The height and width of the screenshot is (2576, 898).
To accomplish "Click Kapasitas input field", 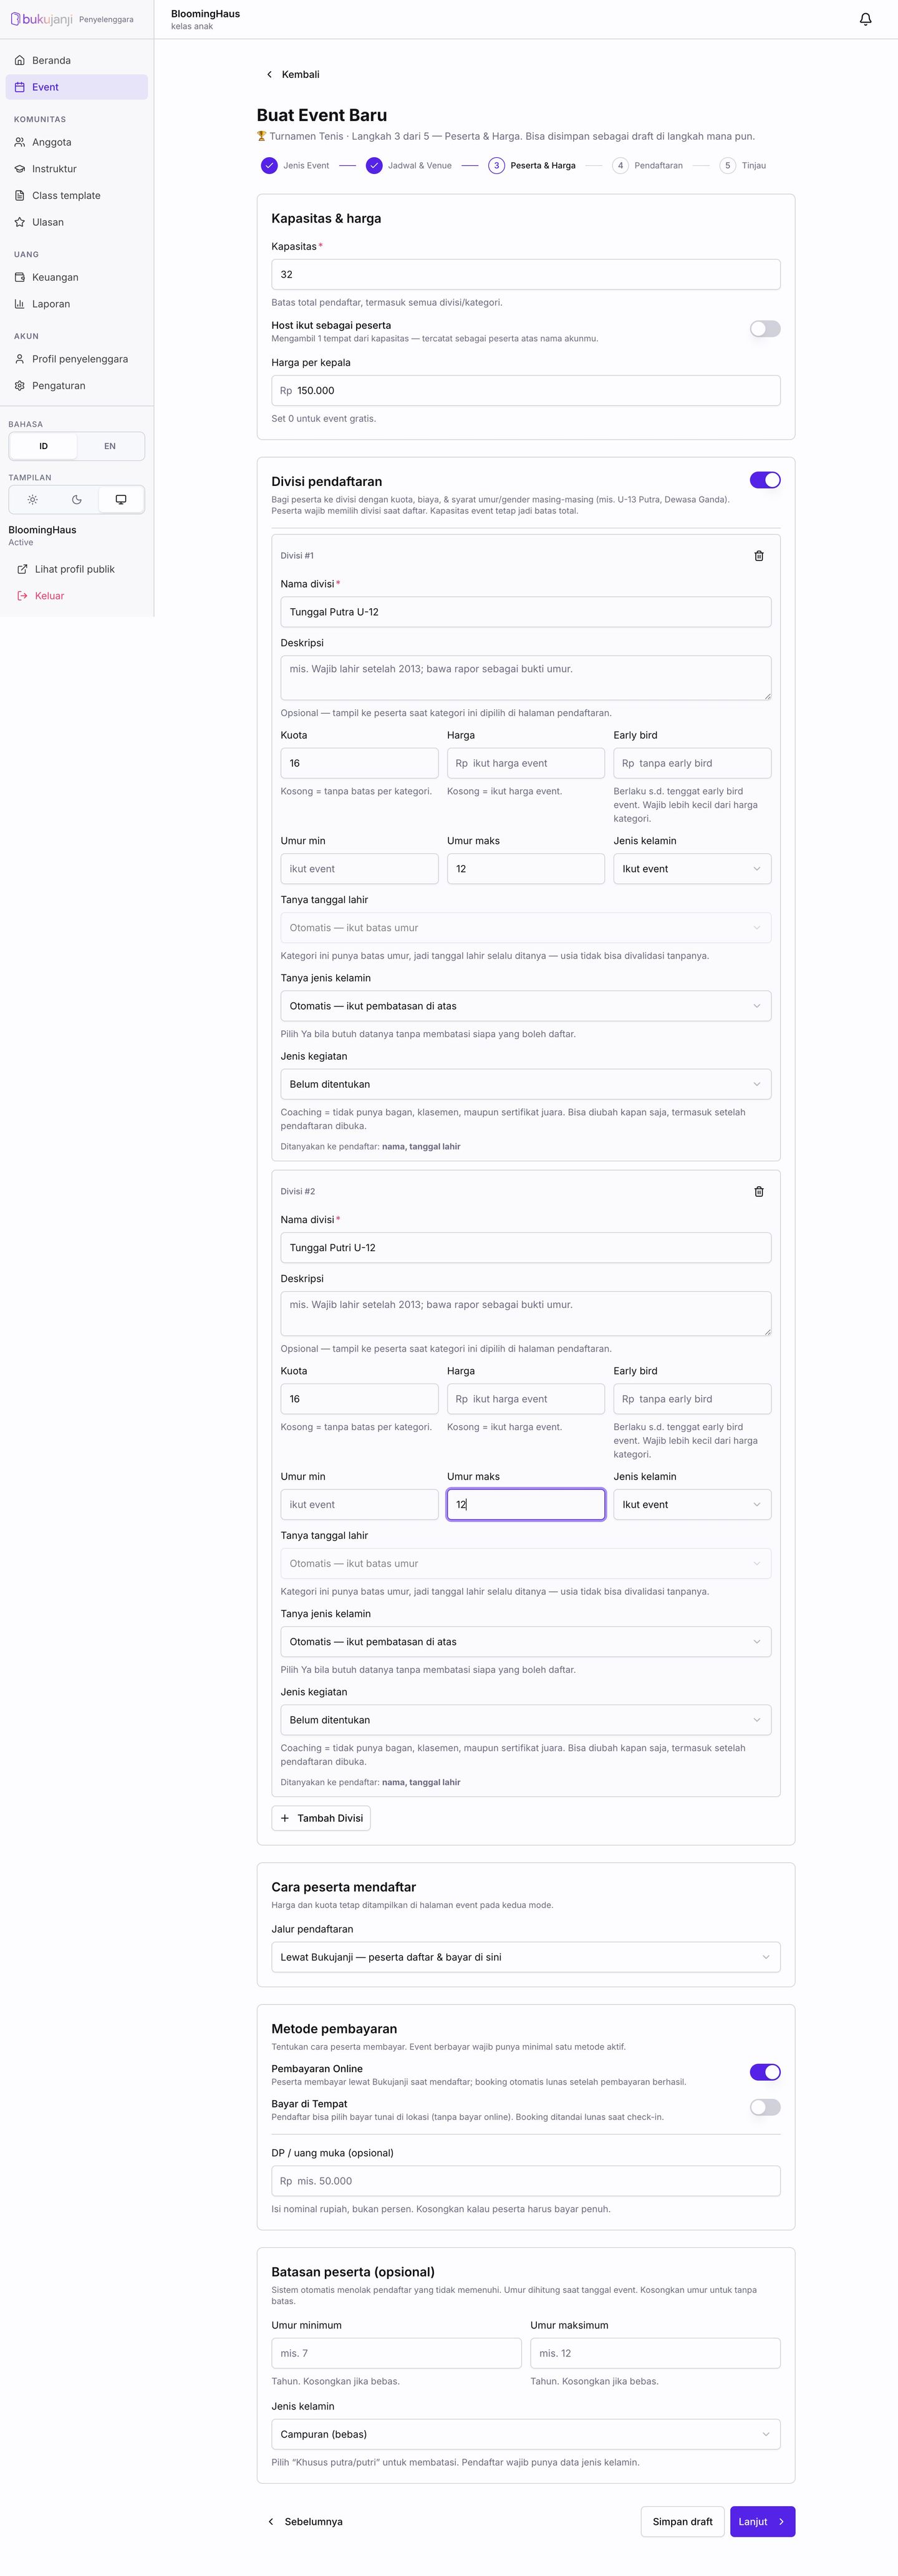I will pyautogui.click(x=526, y=274).
